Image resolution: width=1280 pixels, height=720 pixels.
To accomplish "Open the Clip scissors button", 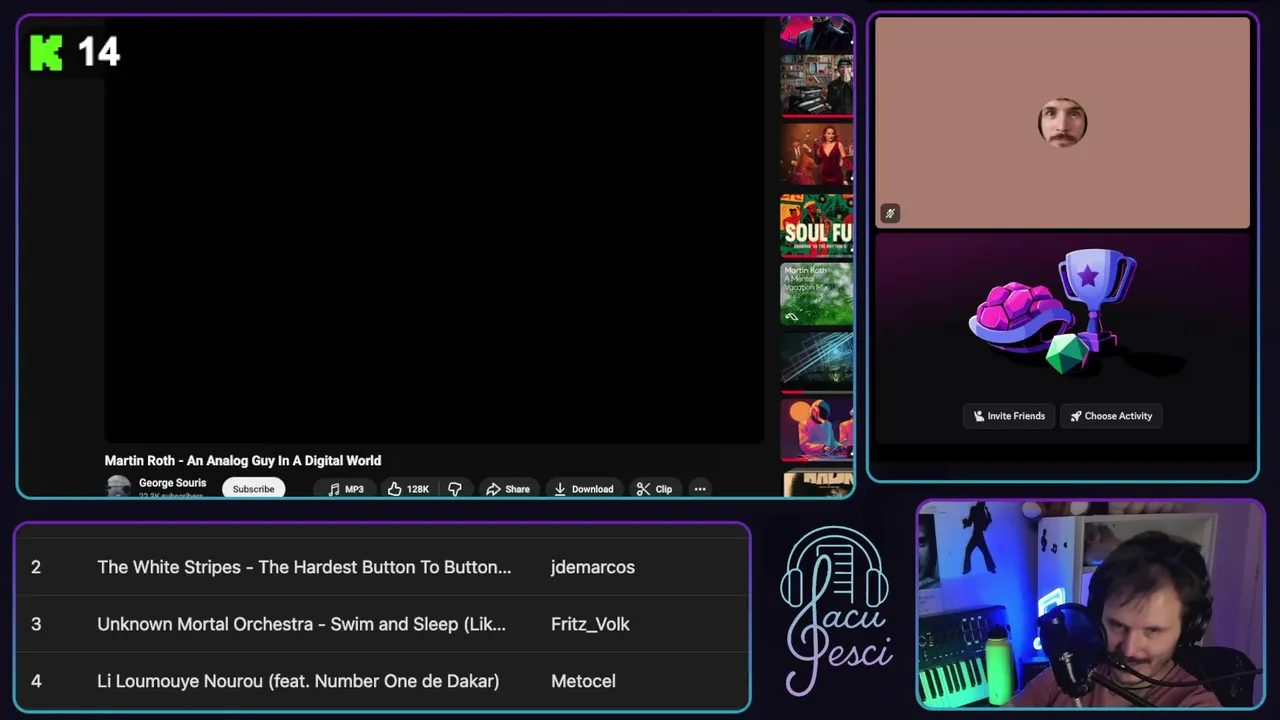I will (x=654, y=489).
